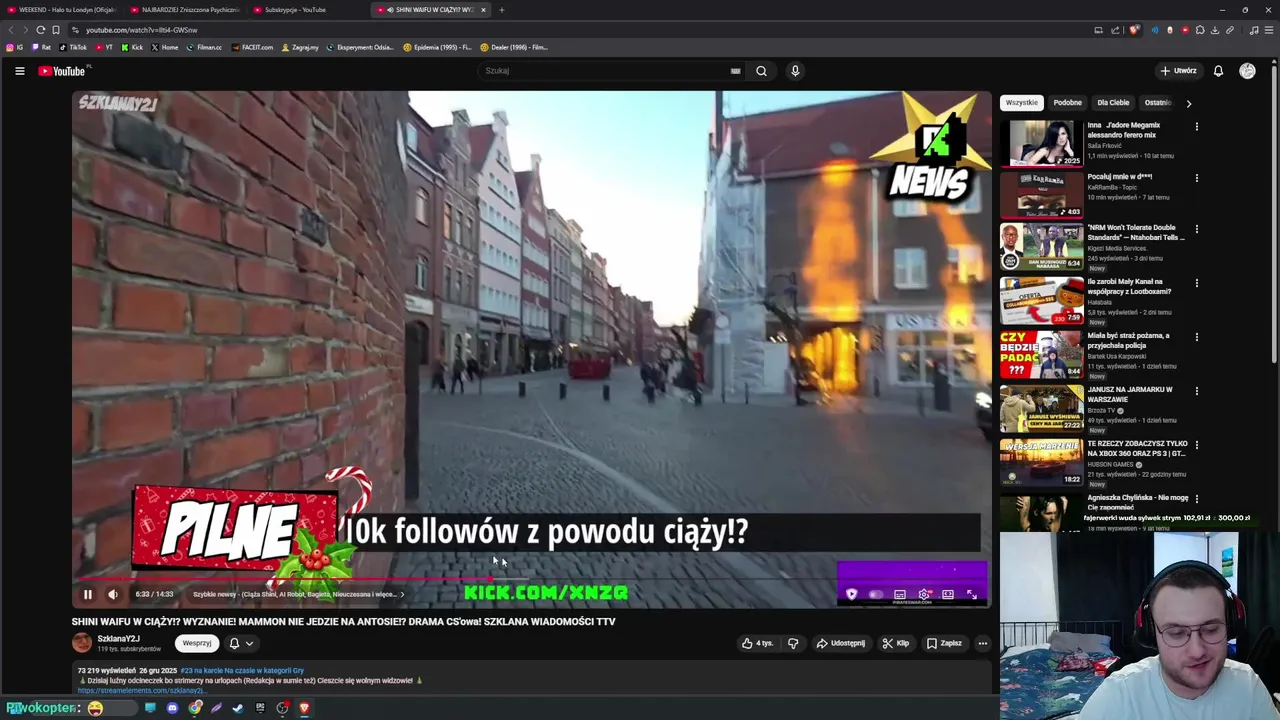The height and width of the screenshot is (720, 1280).
Task: Start voice search with the microphone
Action: point(795,71)
